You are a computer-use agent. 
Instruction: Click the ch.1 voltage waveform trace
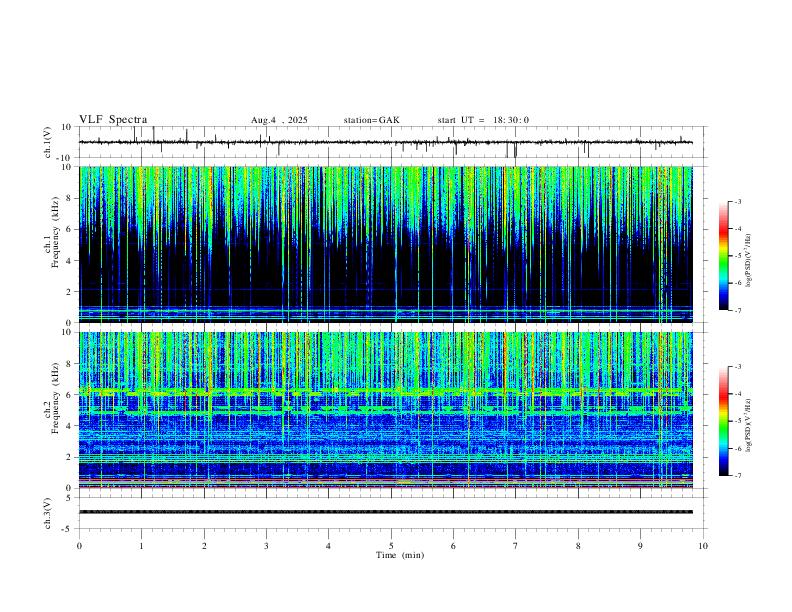point(385,142)
